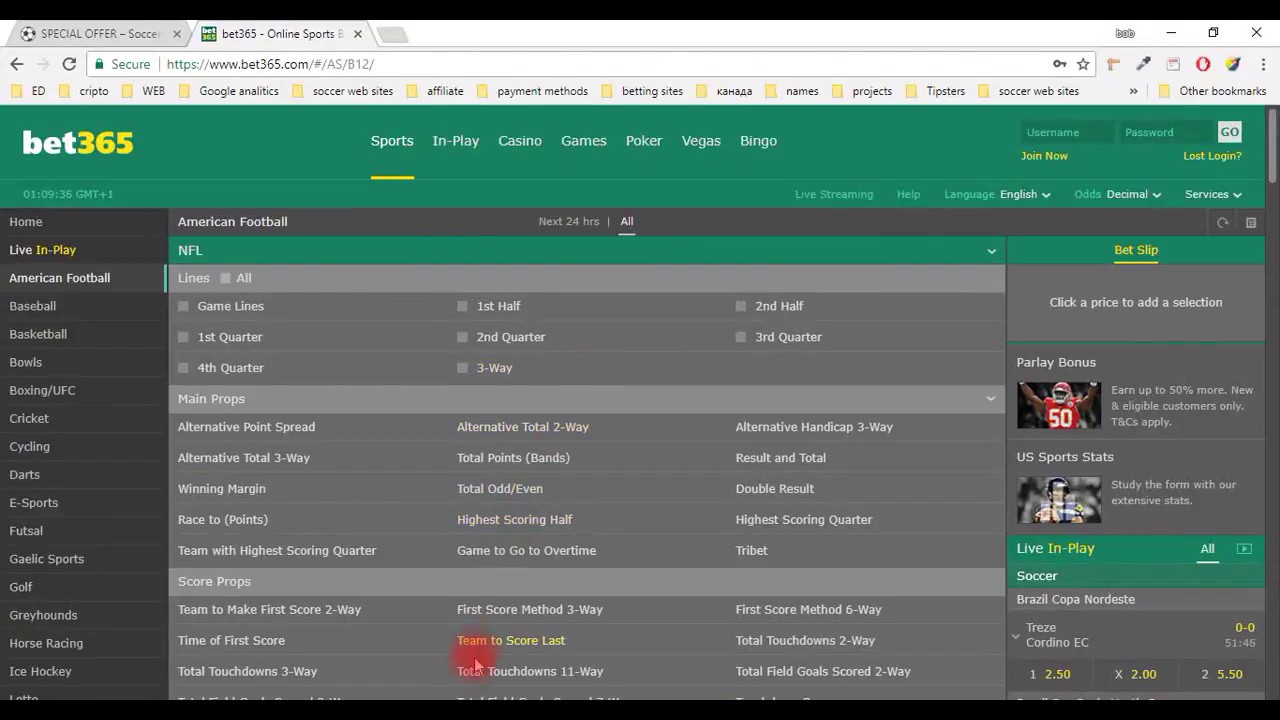Open Alternative Point Spread market

(246, 427)
